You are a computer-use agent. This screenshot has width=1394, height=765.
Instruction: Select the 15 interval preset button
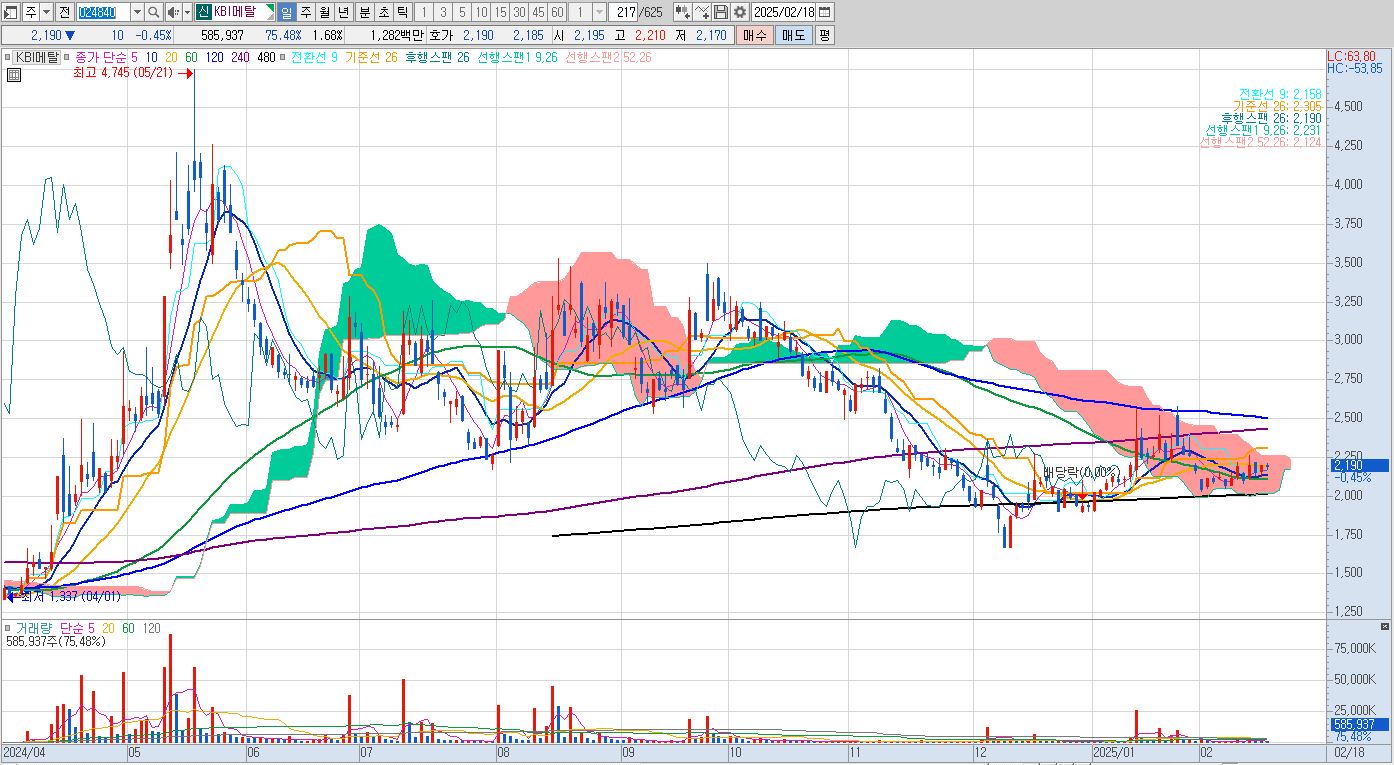(x=500, y=12)
